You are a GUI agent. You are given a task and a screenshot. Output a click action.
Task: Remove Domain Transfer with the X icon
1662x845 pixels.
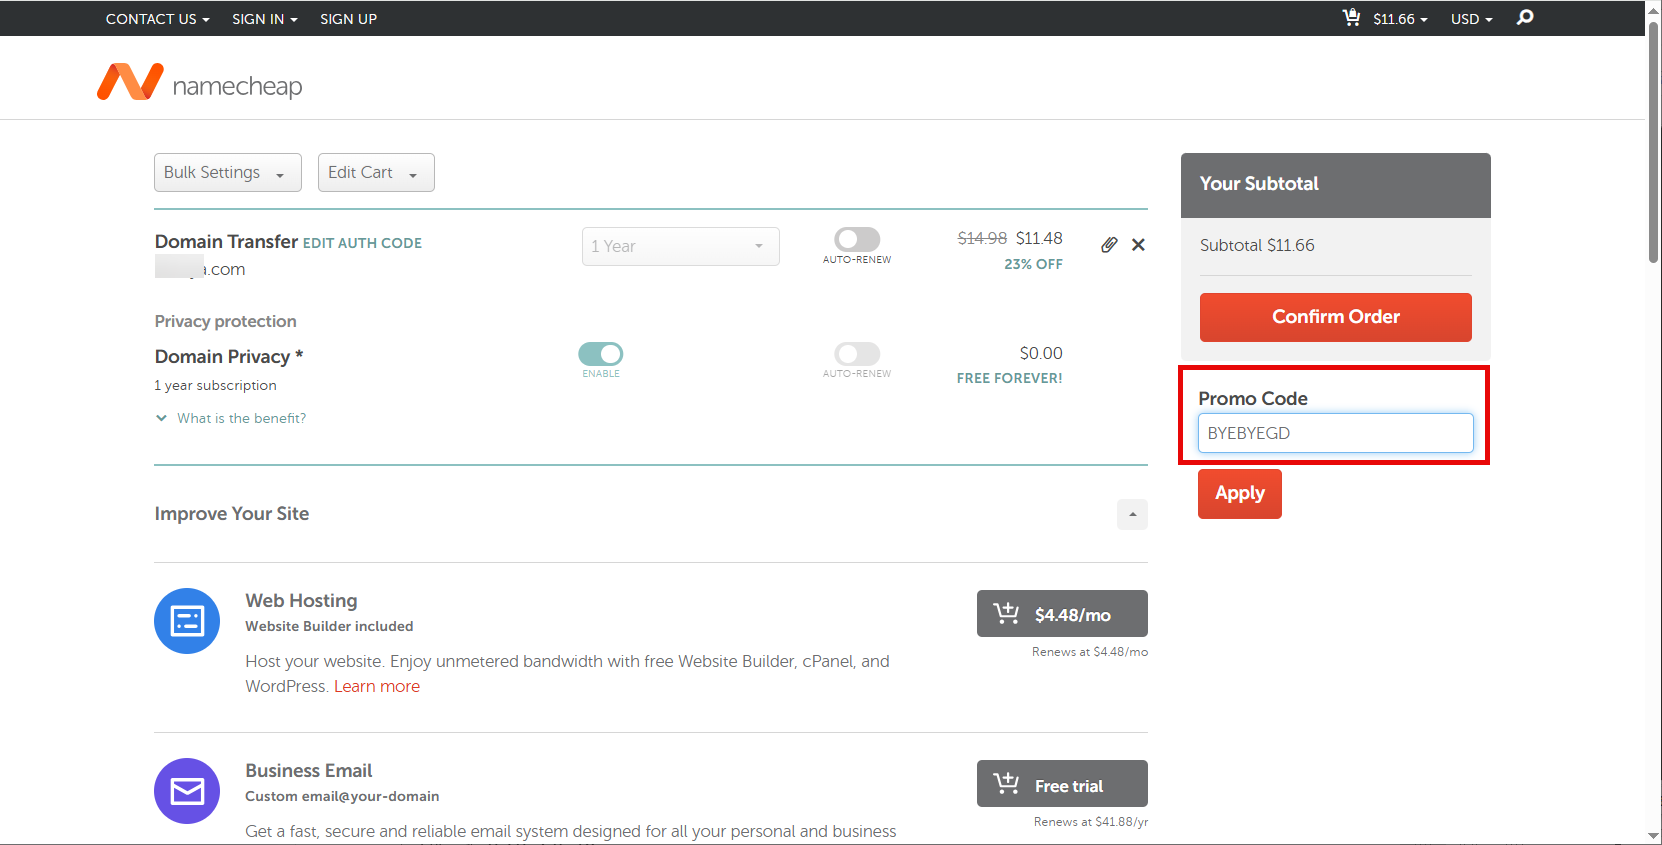[x=1138, y=245]
